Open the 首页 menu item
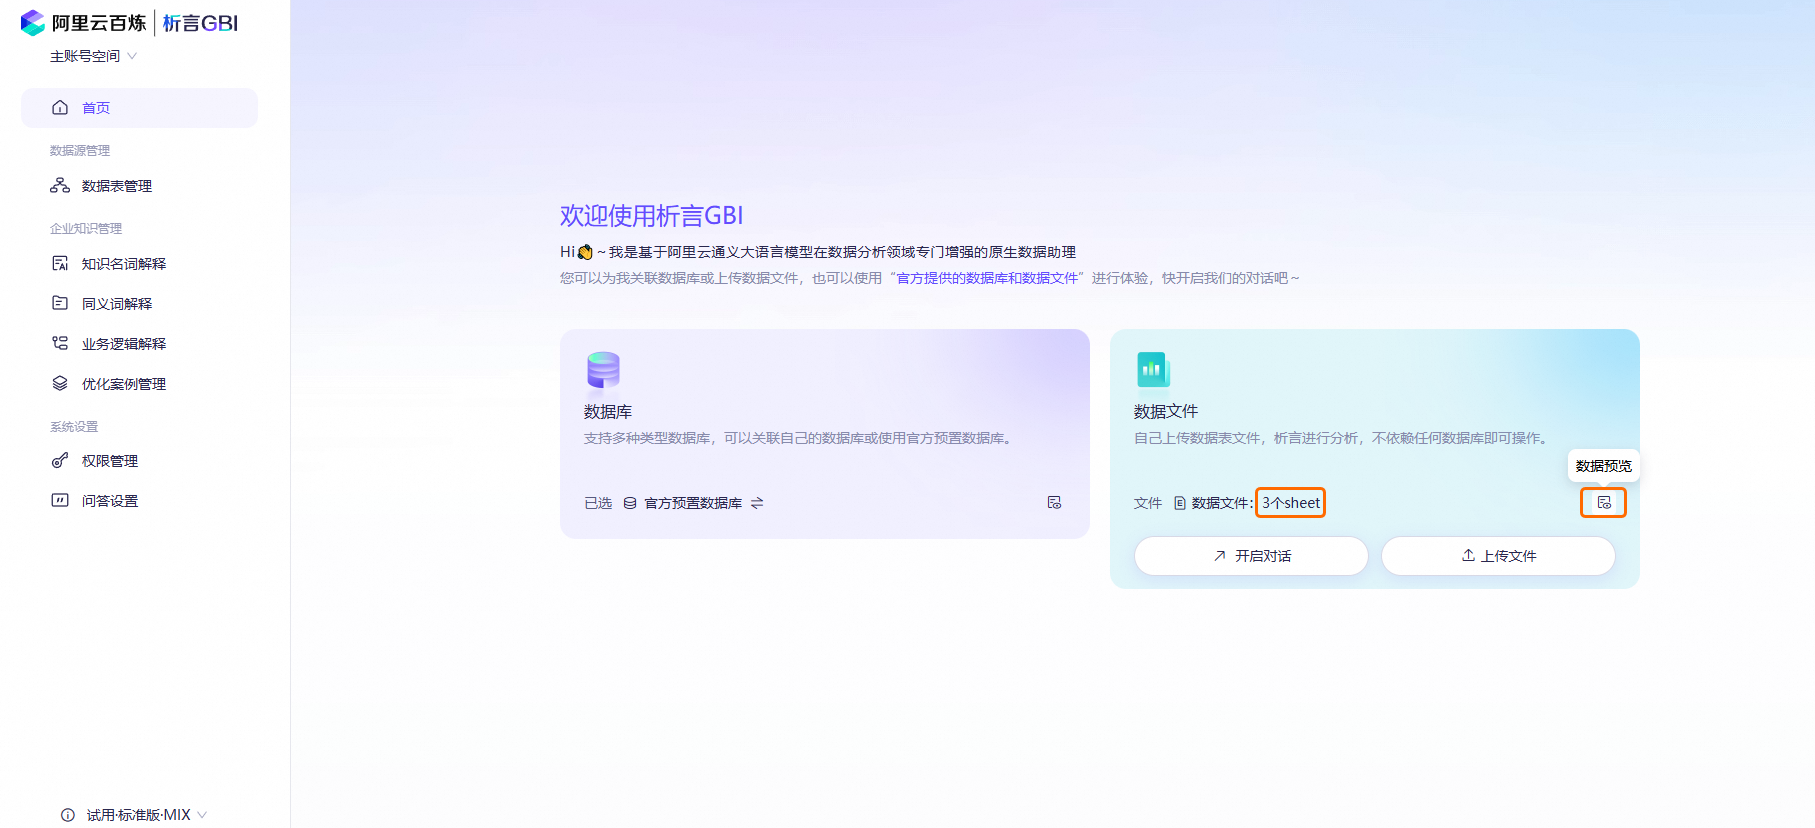Image resolution: width=1815 pixels, height=828 pixels. coord(139,107)
